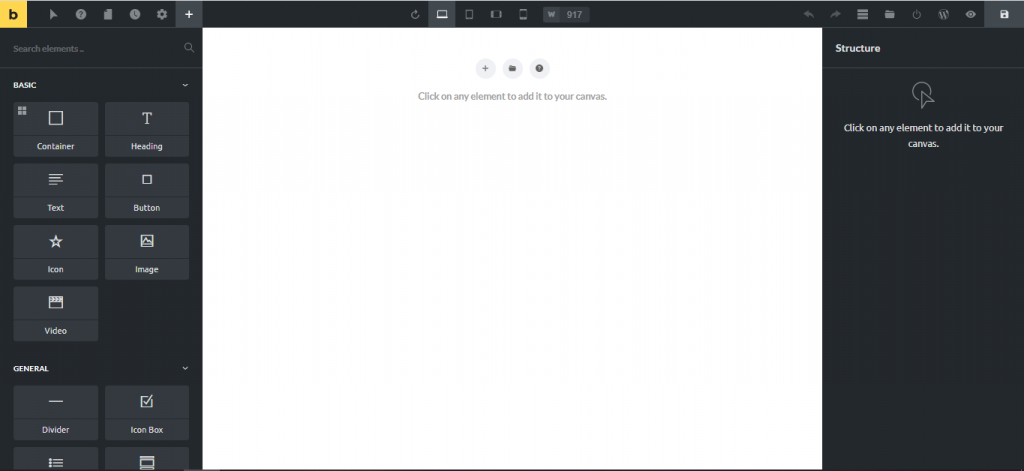This screenshot has height=471, width=1024.
Task: Open the help question mark in top toolbar
Action: [81, 14]
